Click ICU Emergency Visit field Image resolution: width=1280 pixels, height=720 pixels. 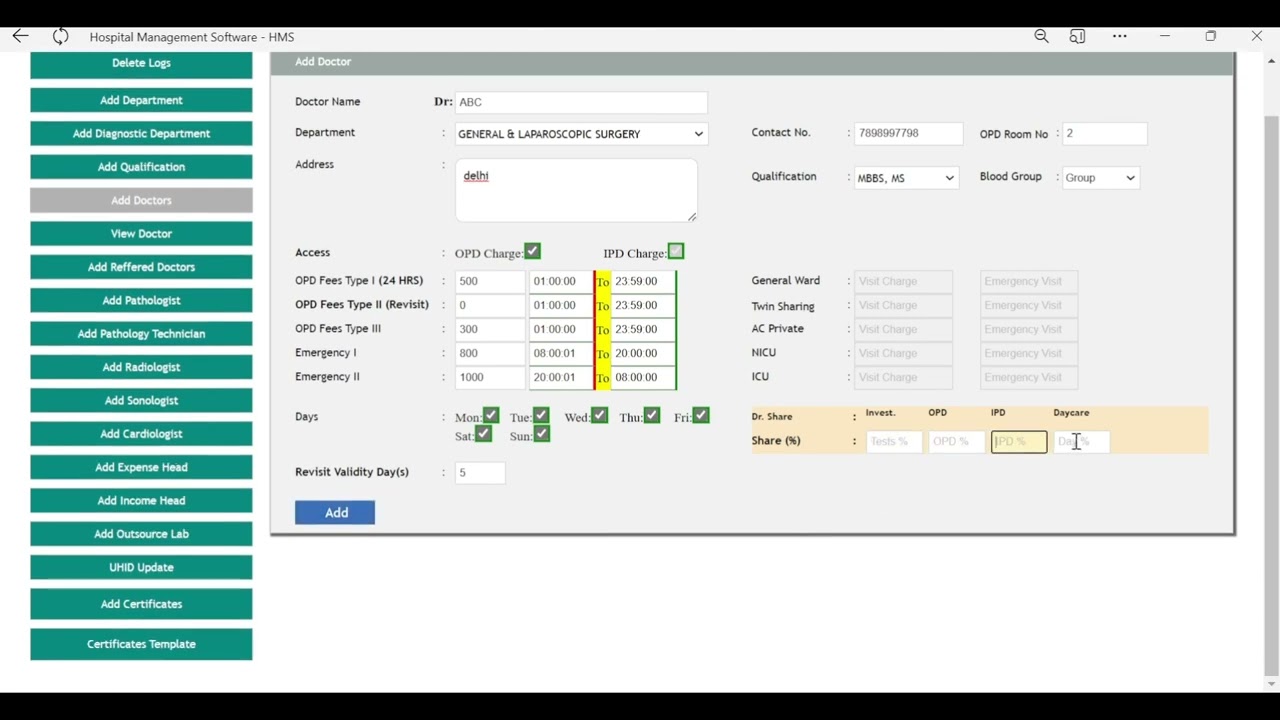(x=1029, y=377)
